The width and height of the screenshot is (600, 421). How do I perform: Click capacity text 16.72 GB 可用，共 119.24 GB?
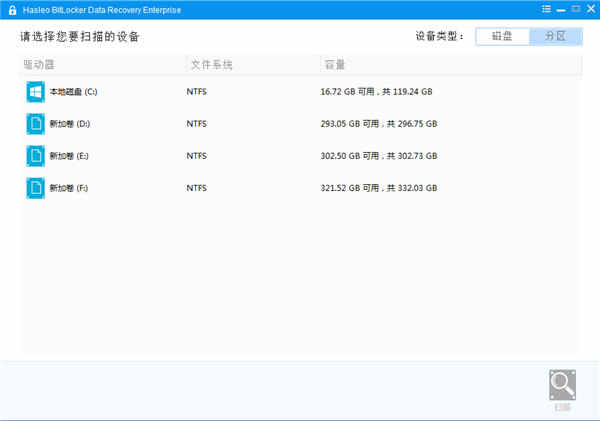[x=377, y=92]
